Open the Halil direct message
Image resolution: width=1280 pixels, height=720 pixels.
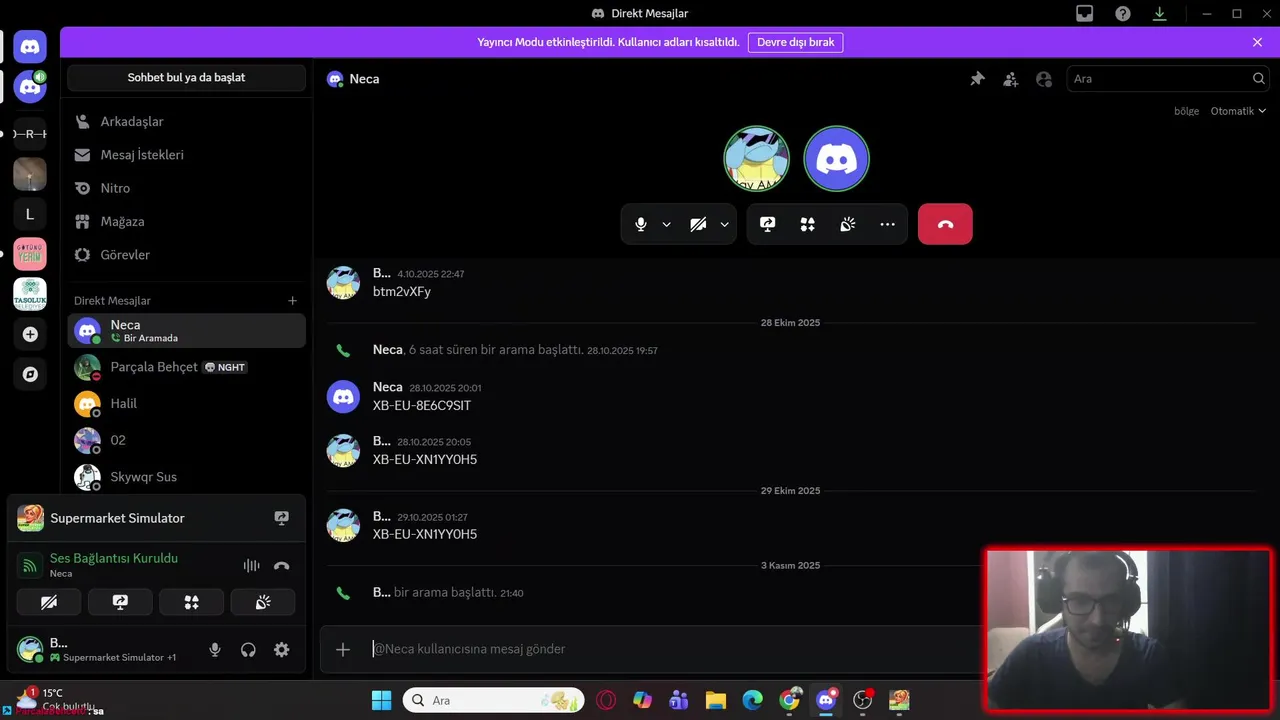tap(186, 404)
